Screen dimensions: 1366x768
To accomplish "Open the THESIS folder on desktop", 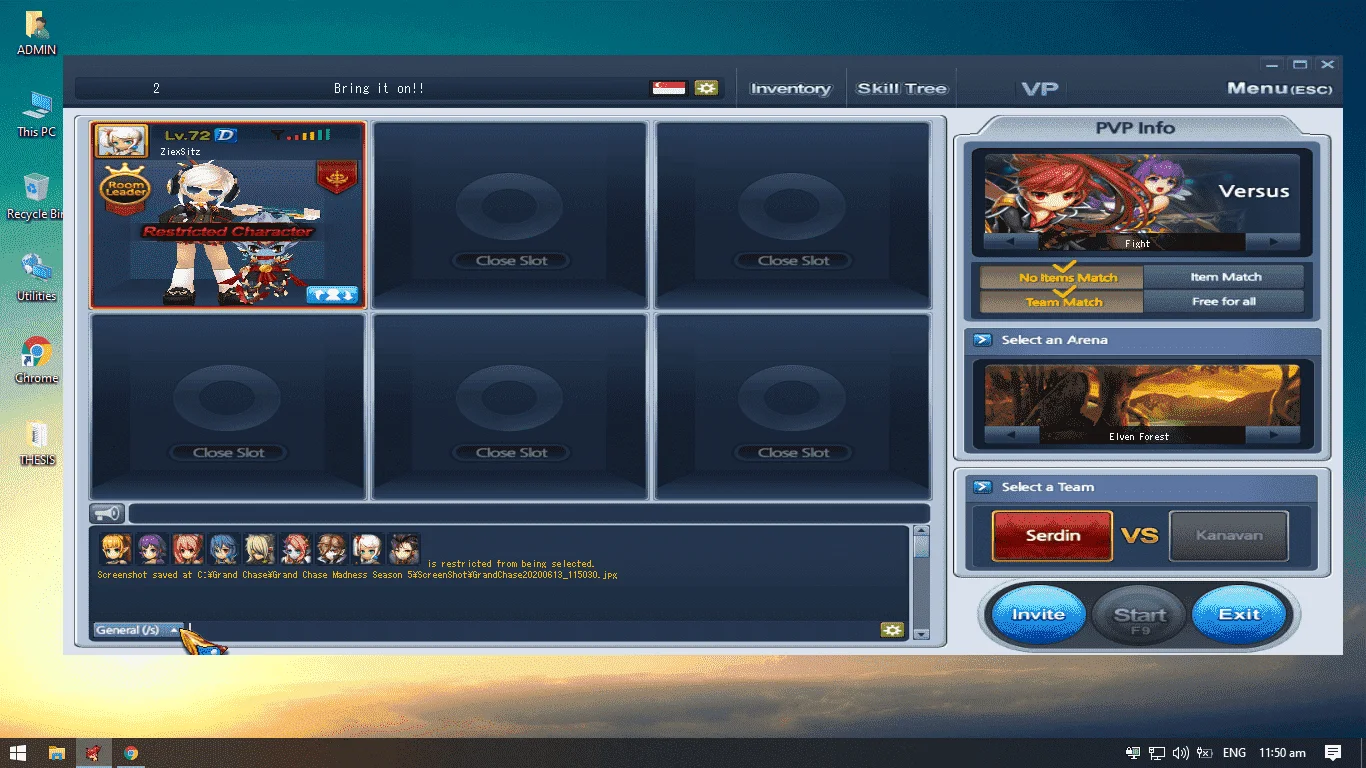I will (37, 444).
